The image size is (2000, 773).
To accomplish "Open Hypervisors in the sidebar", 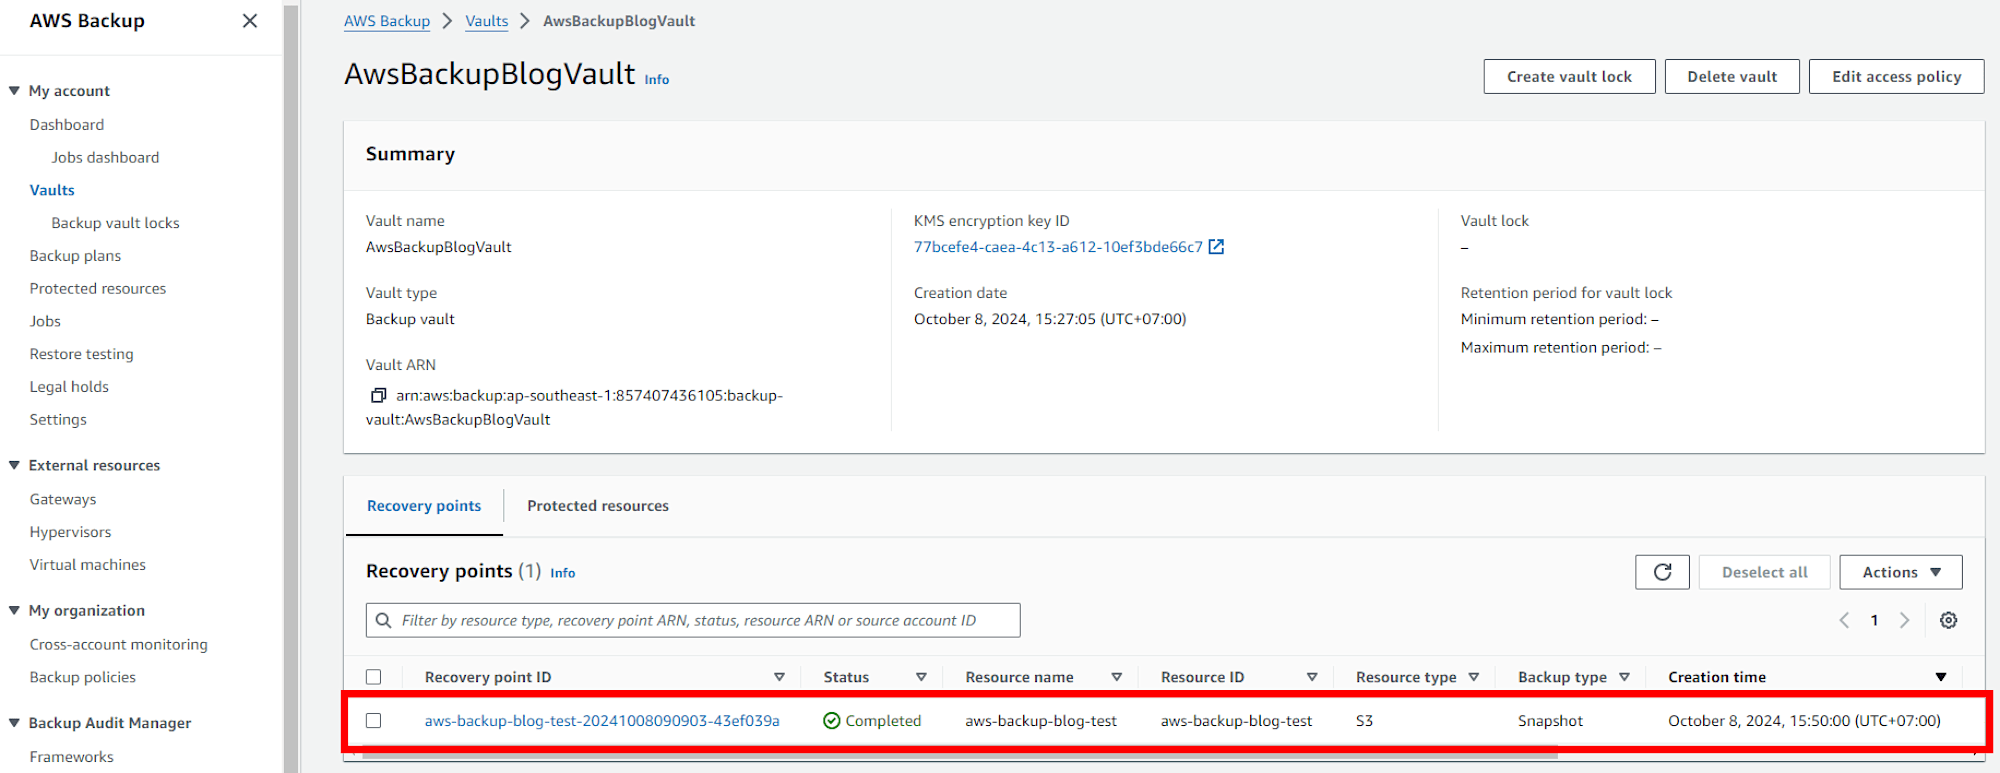I will point(70,532).
